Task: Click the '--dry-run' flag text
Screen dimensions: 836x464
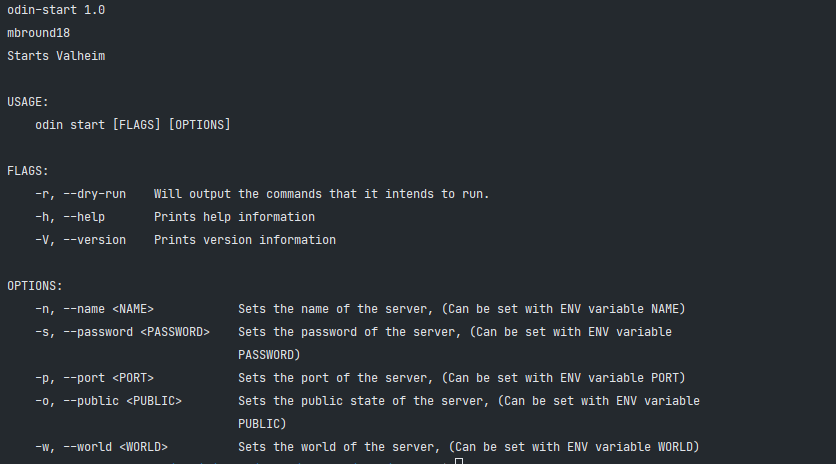Action: (x=94, y=194)
